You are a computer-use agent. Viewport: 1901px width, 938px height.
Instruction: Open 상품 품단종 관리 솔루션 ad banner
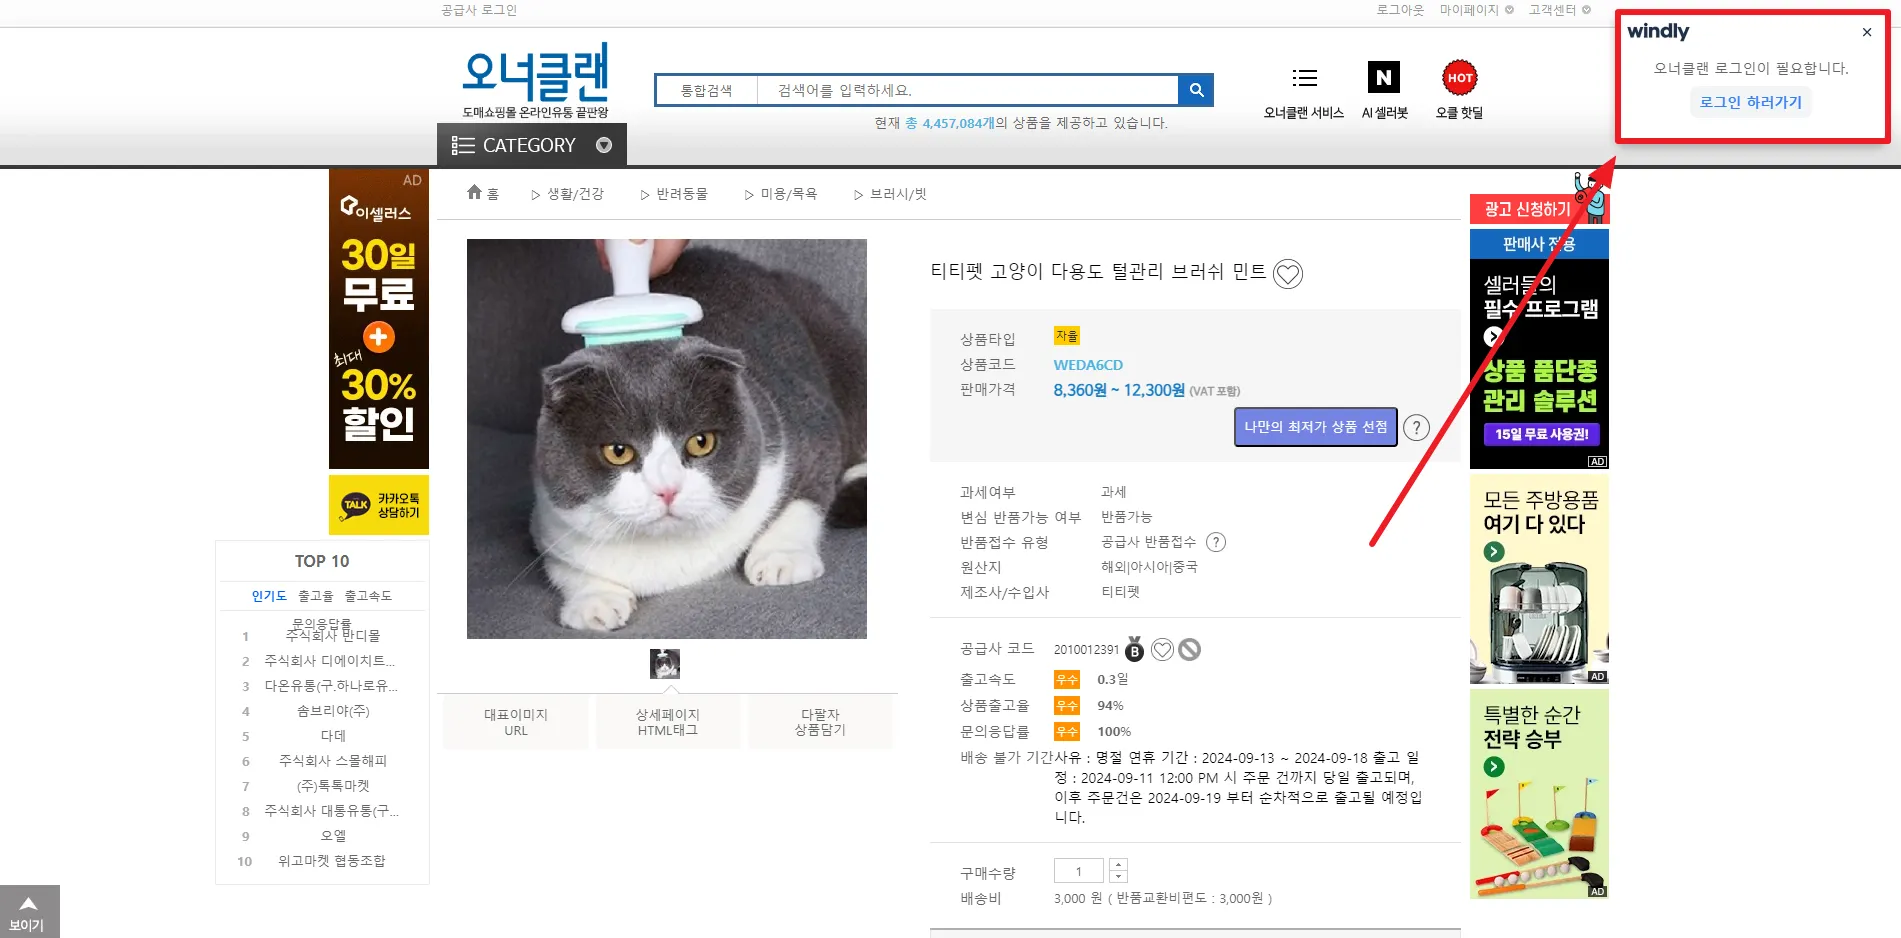[x=1539, y=349]
